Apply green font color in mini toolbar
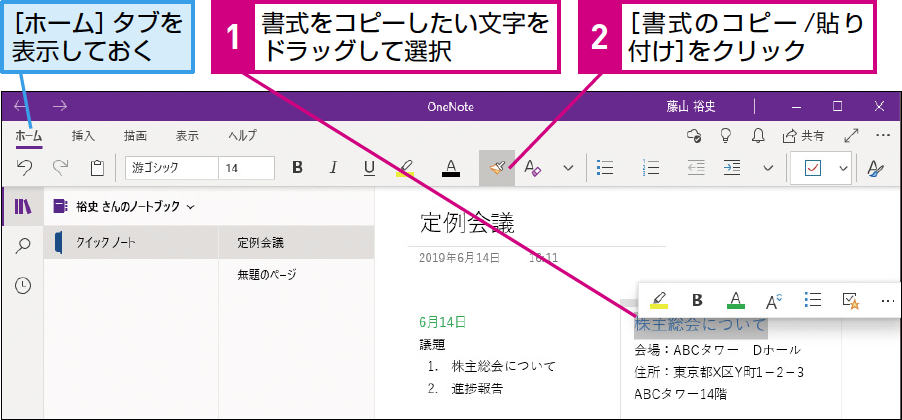The image size is (902, 420). [x=735, y=300]
